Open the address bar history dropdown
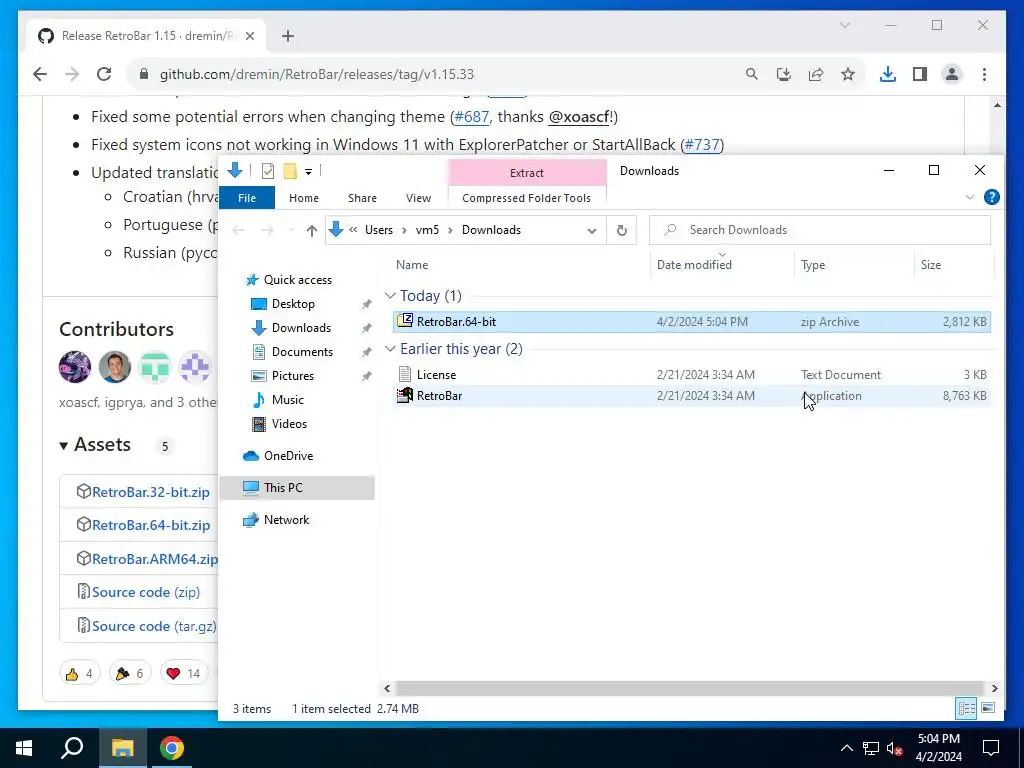This screenshot has height=768, width=1024. [x=592, y=231]
